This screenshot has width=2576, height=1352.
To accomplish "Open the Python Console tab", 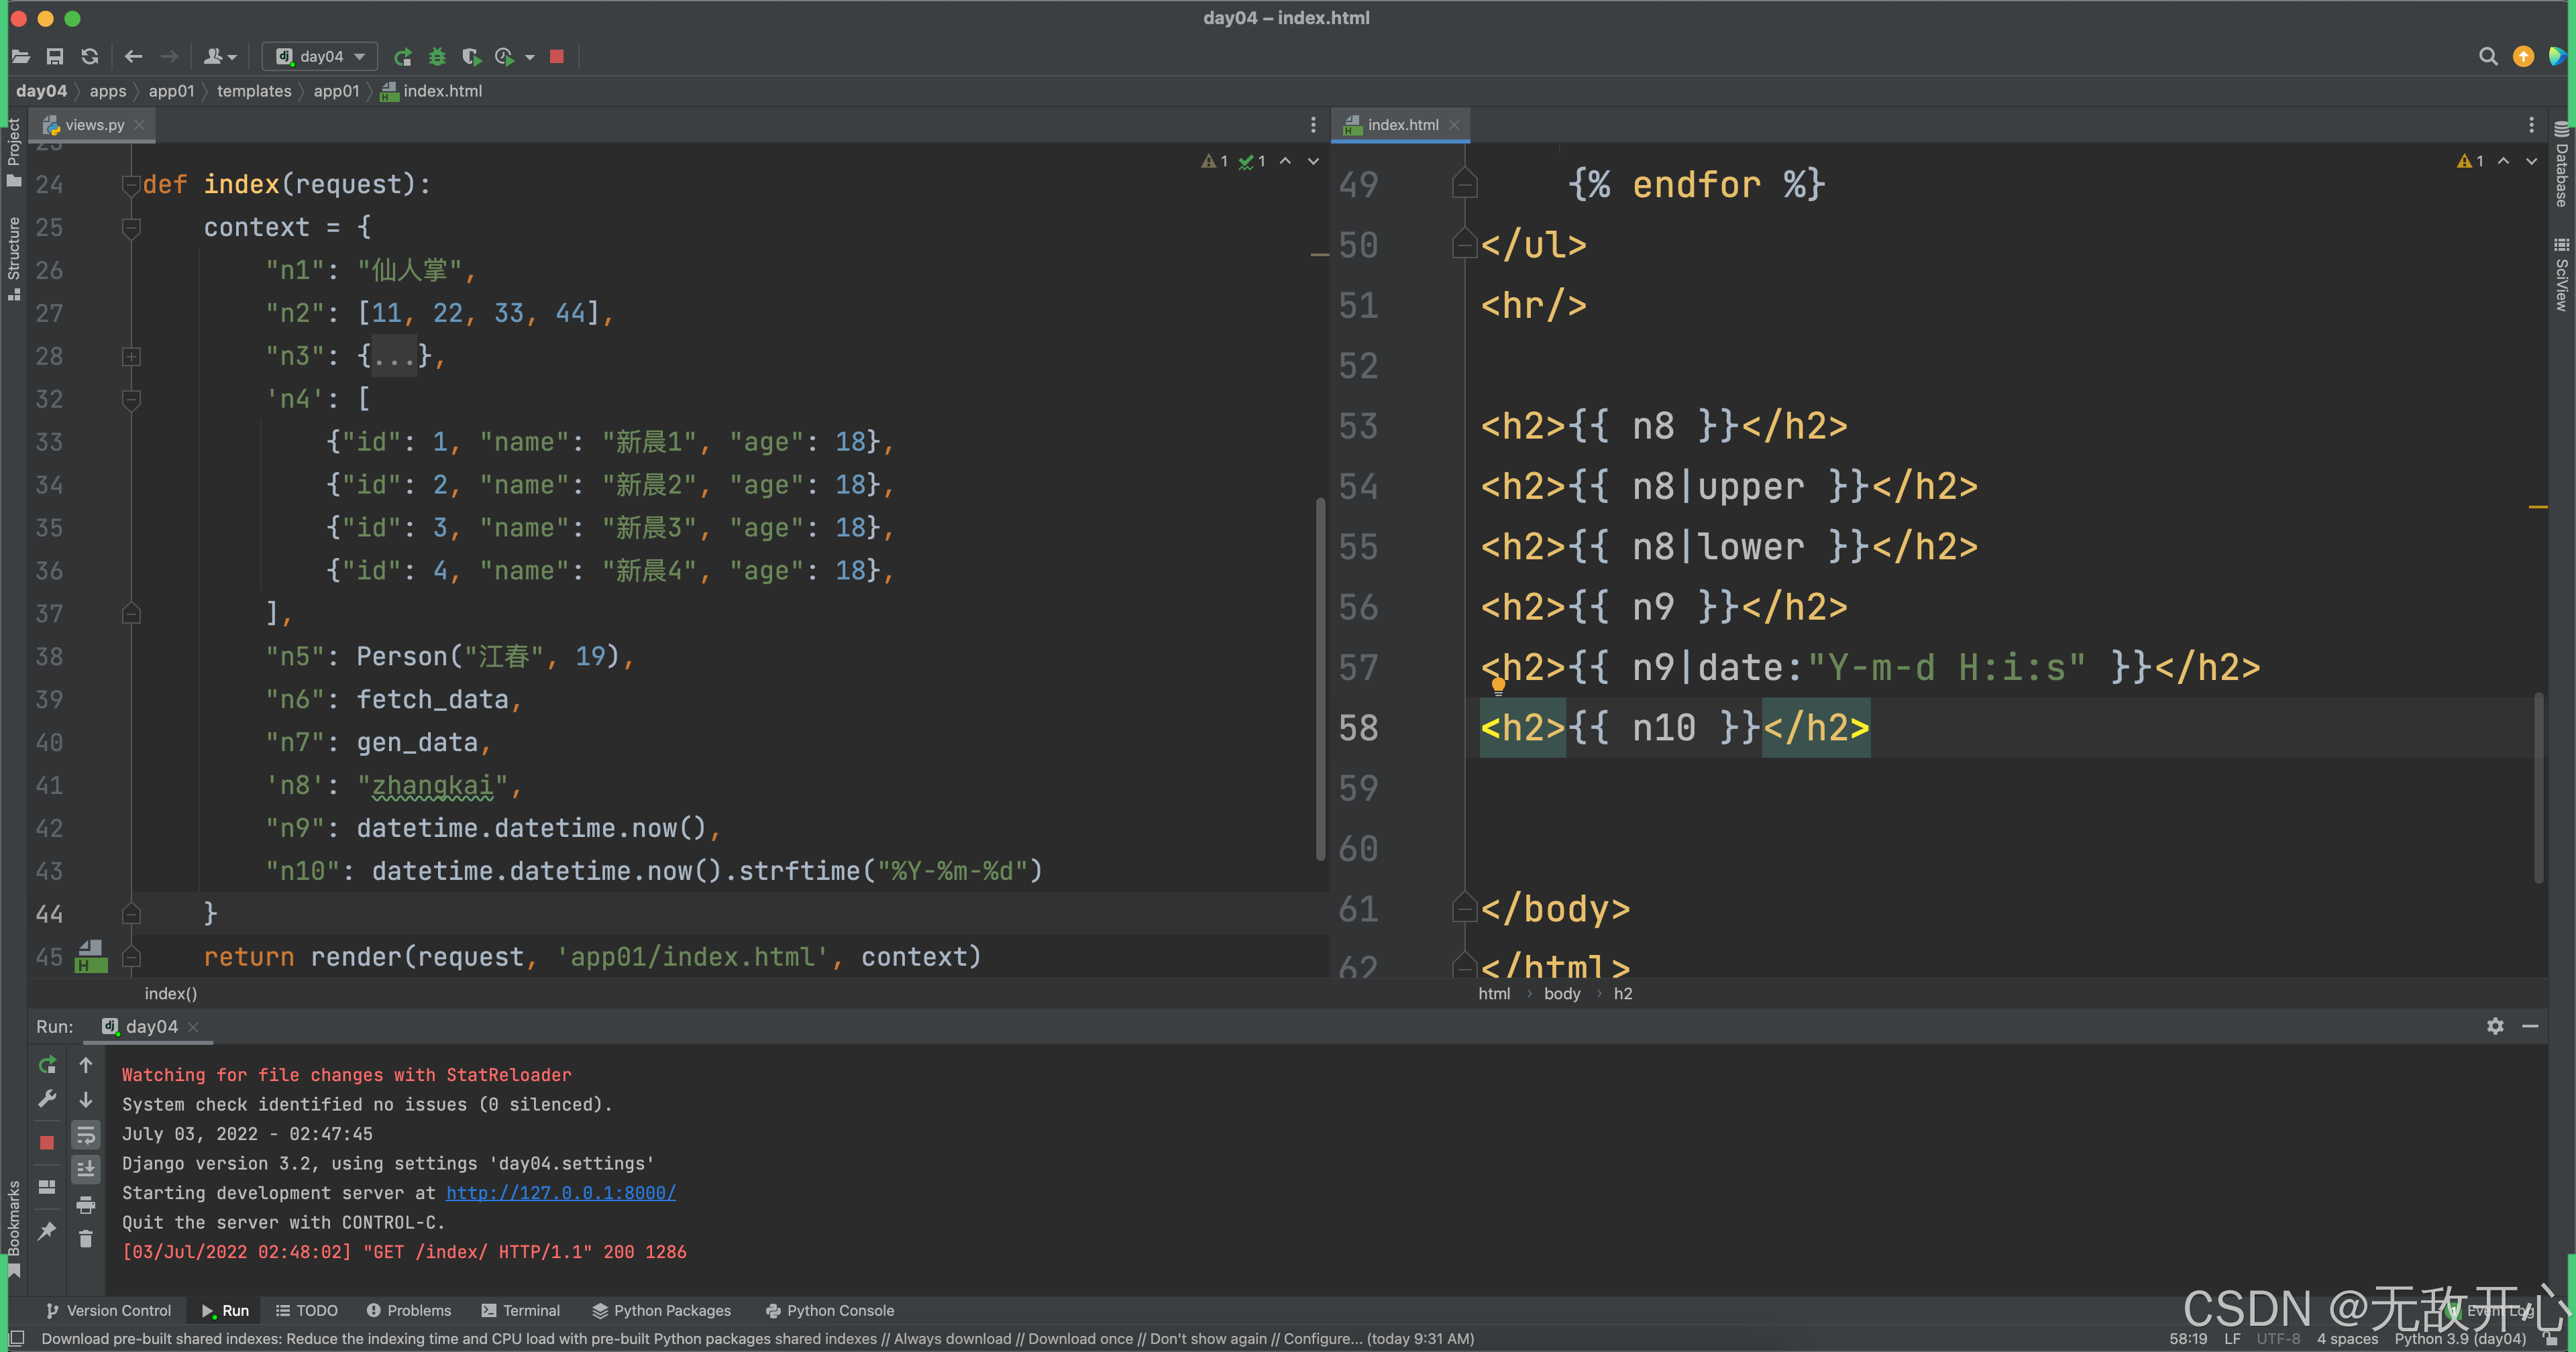I will coord(830,1311).
